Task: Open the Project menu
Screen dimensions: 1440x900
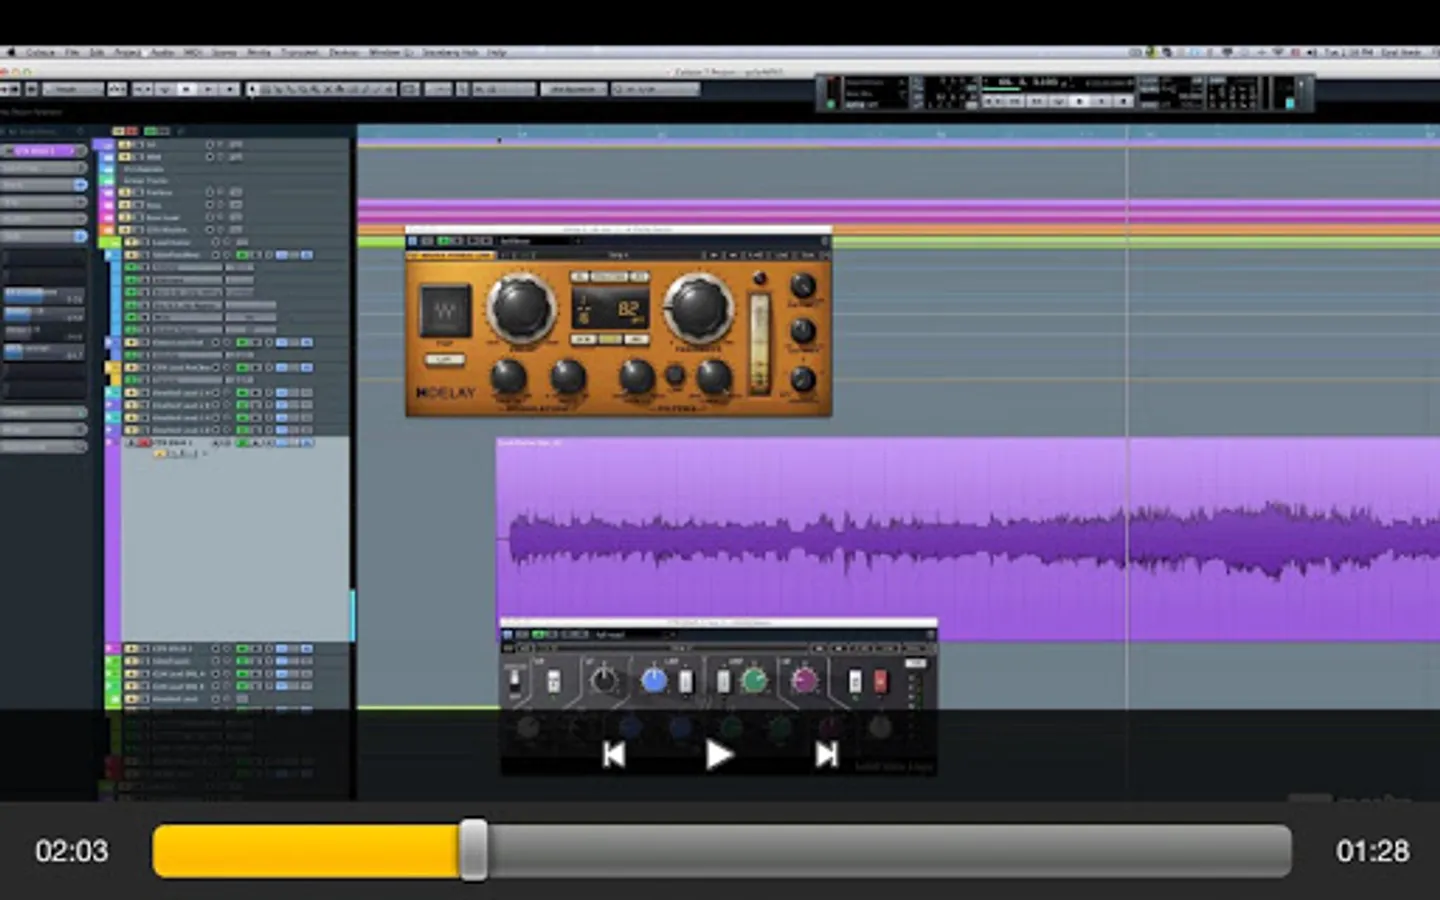Action: point(127,52)
